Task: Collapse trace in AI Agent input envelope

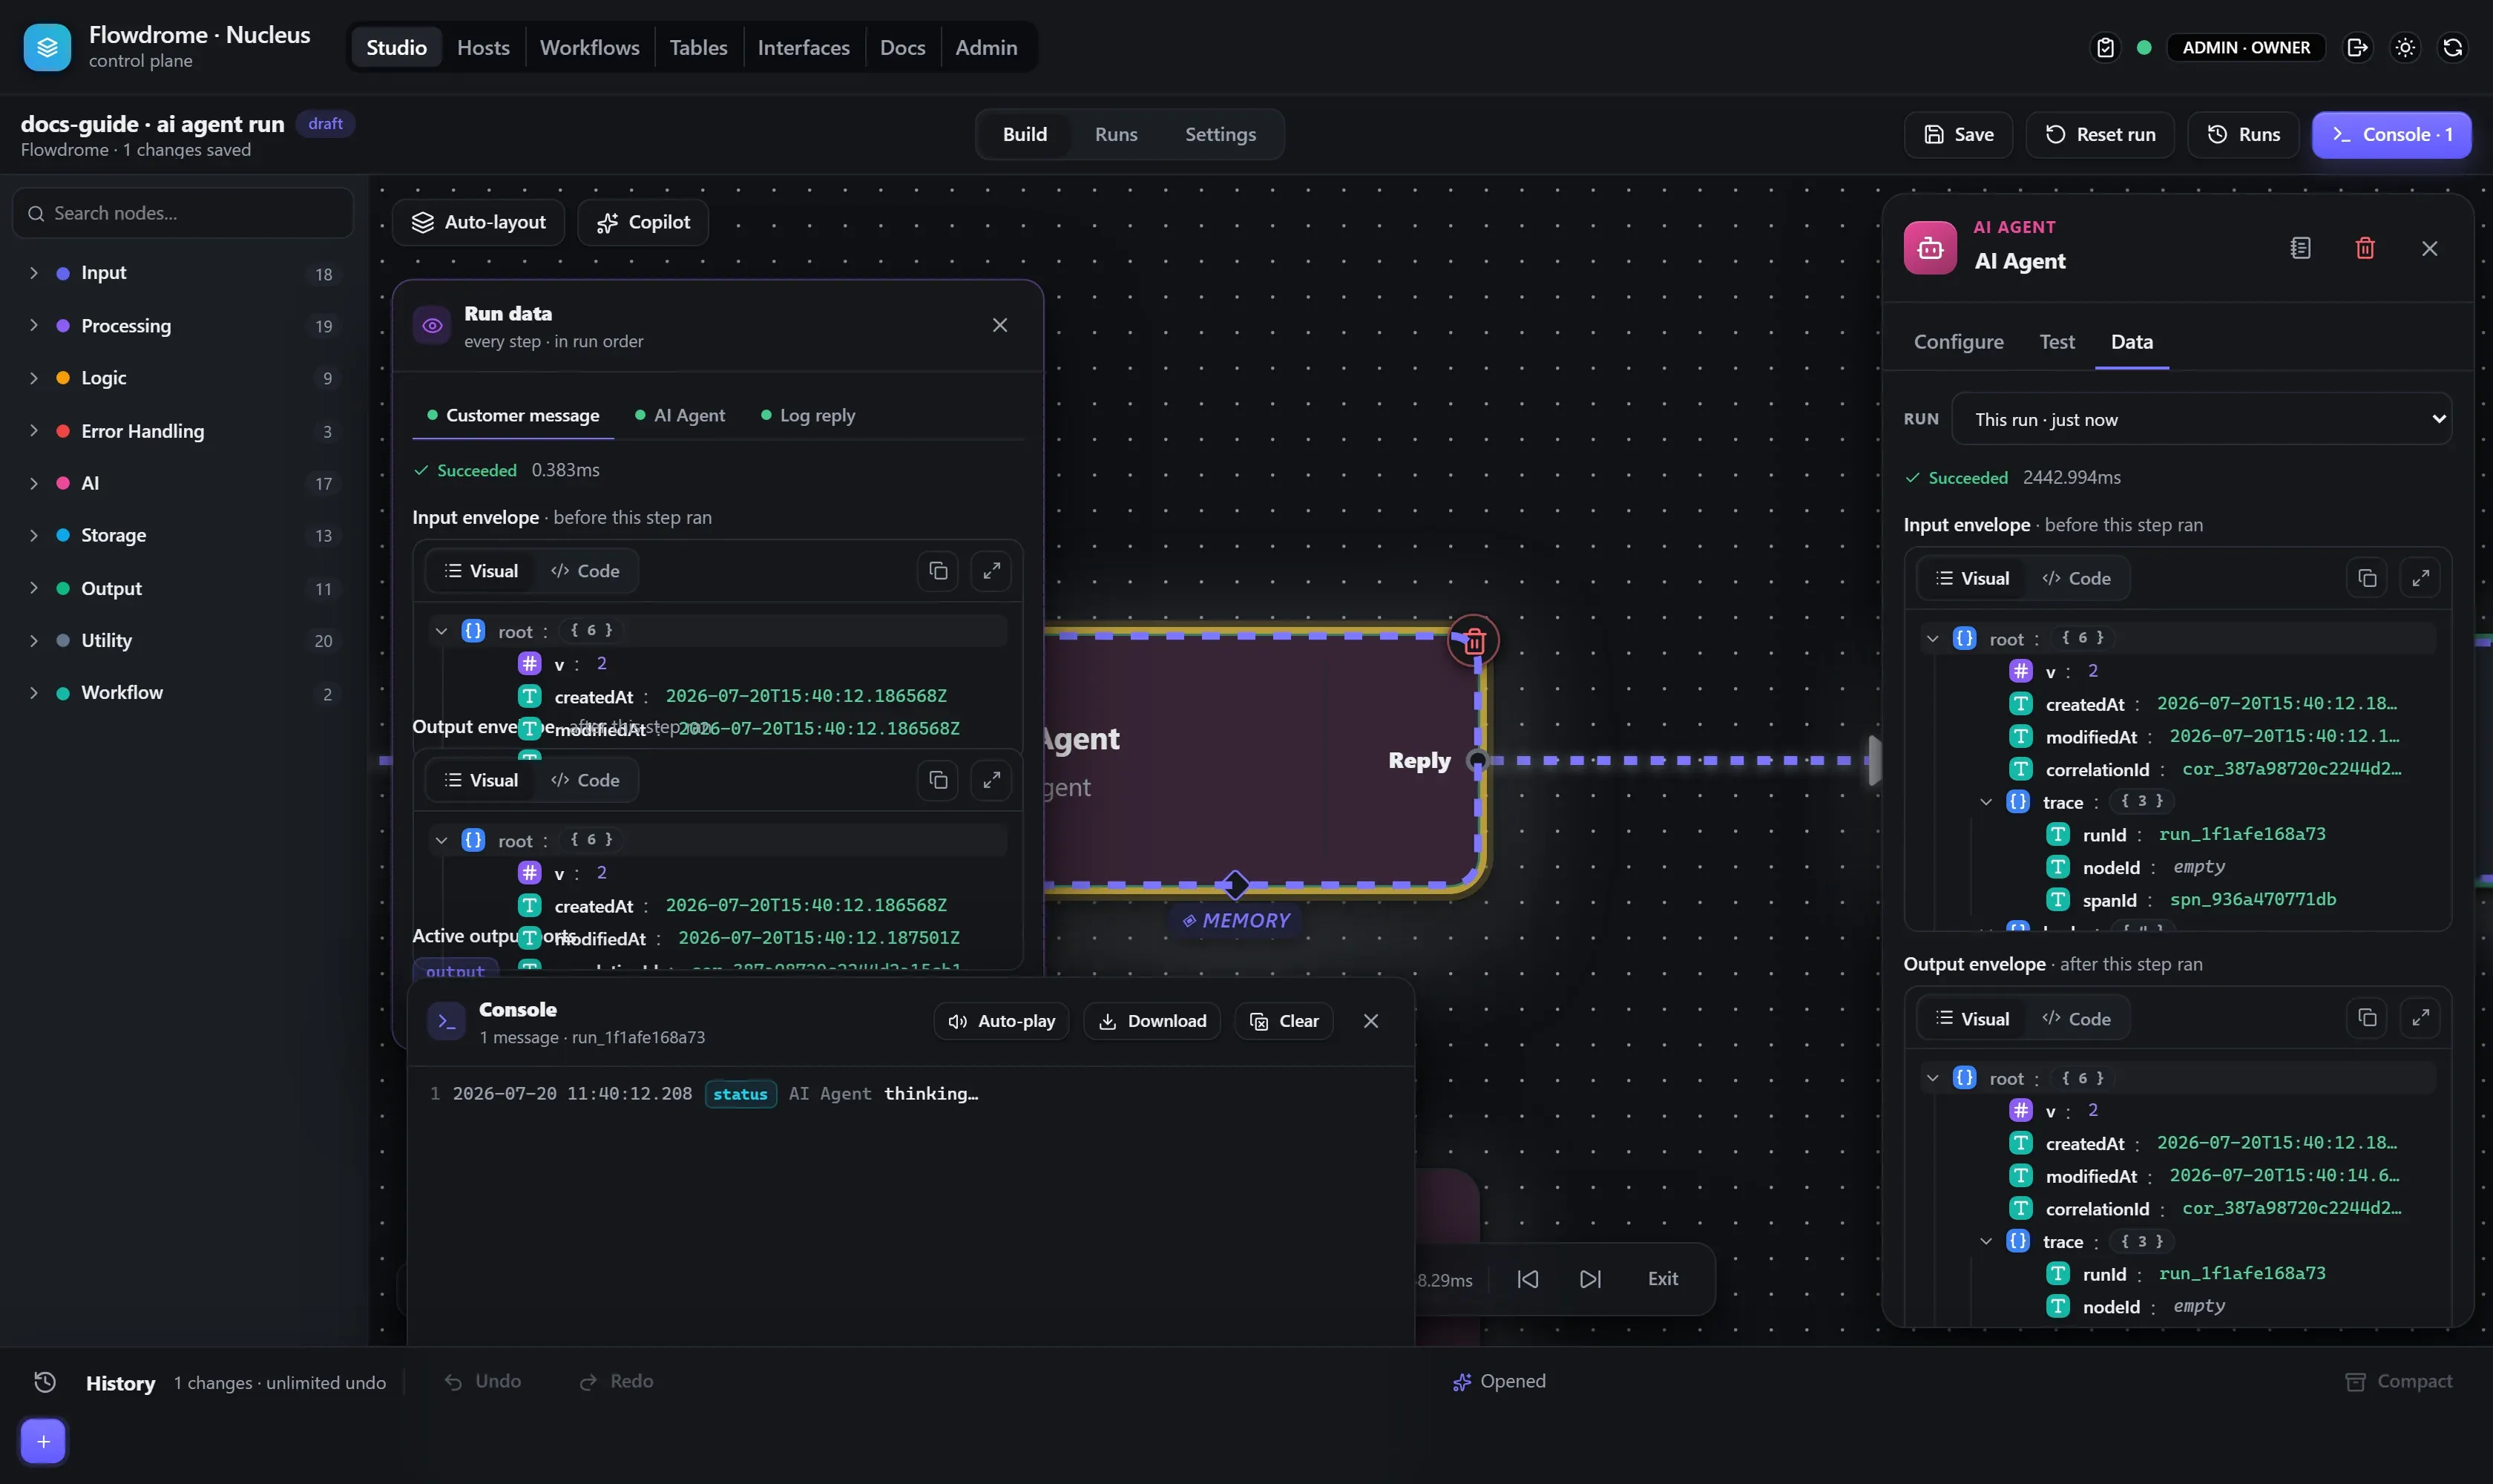Action: pyautogui.click(x=1986, y=801)
